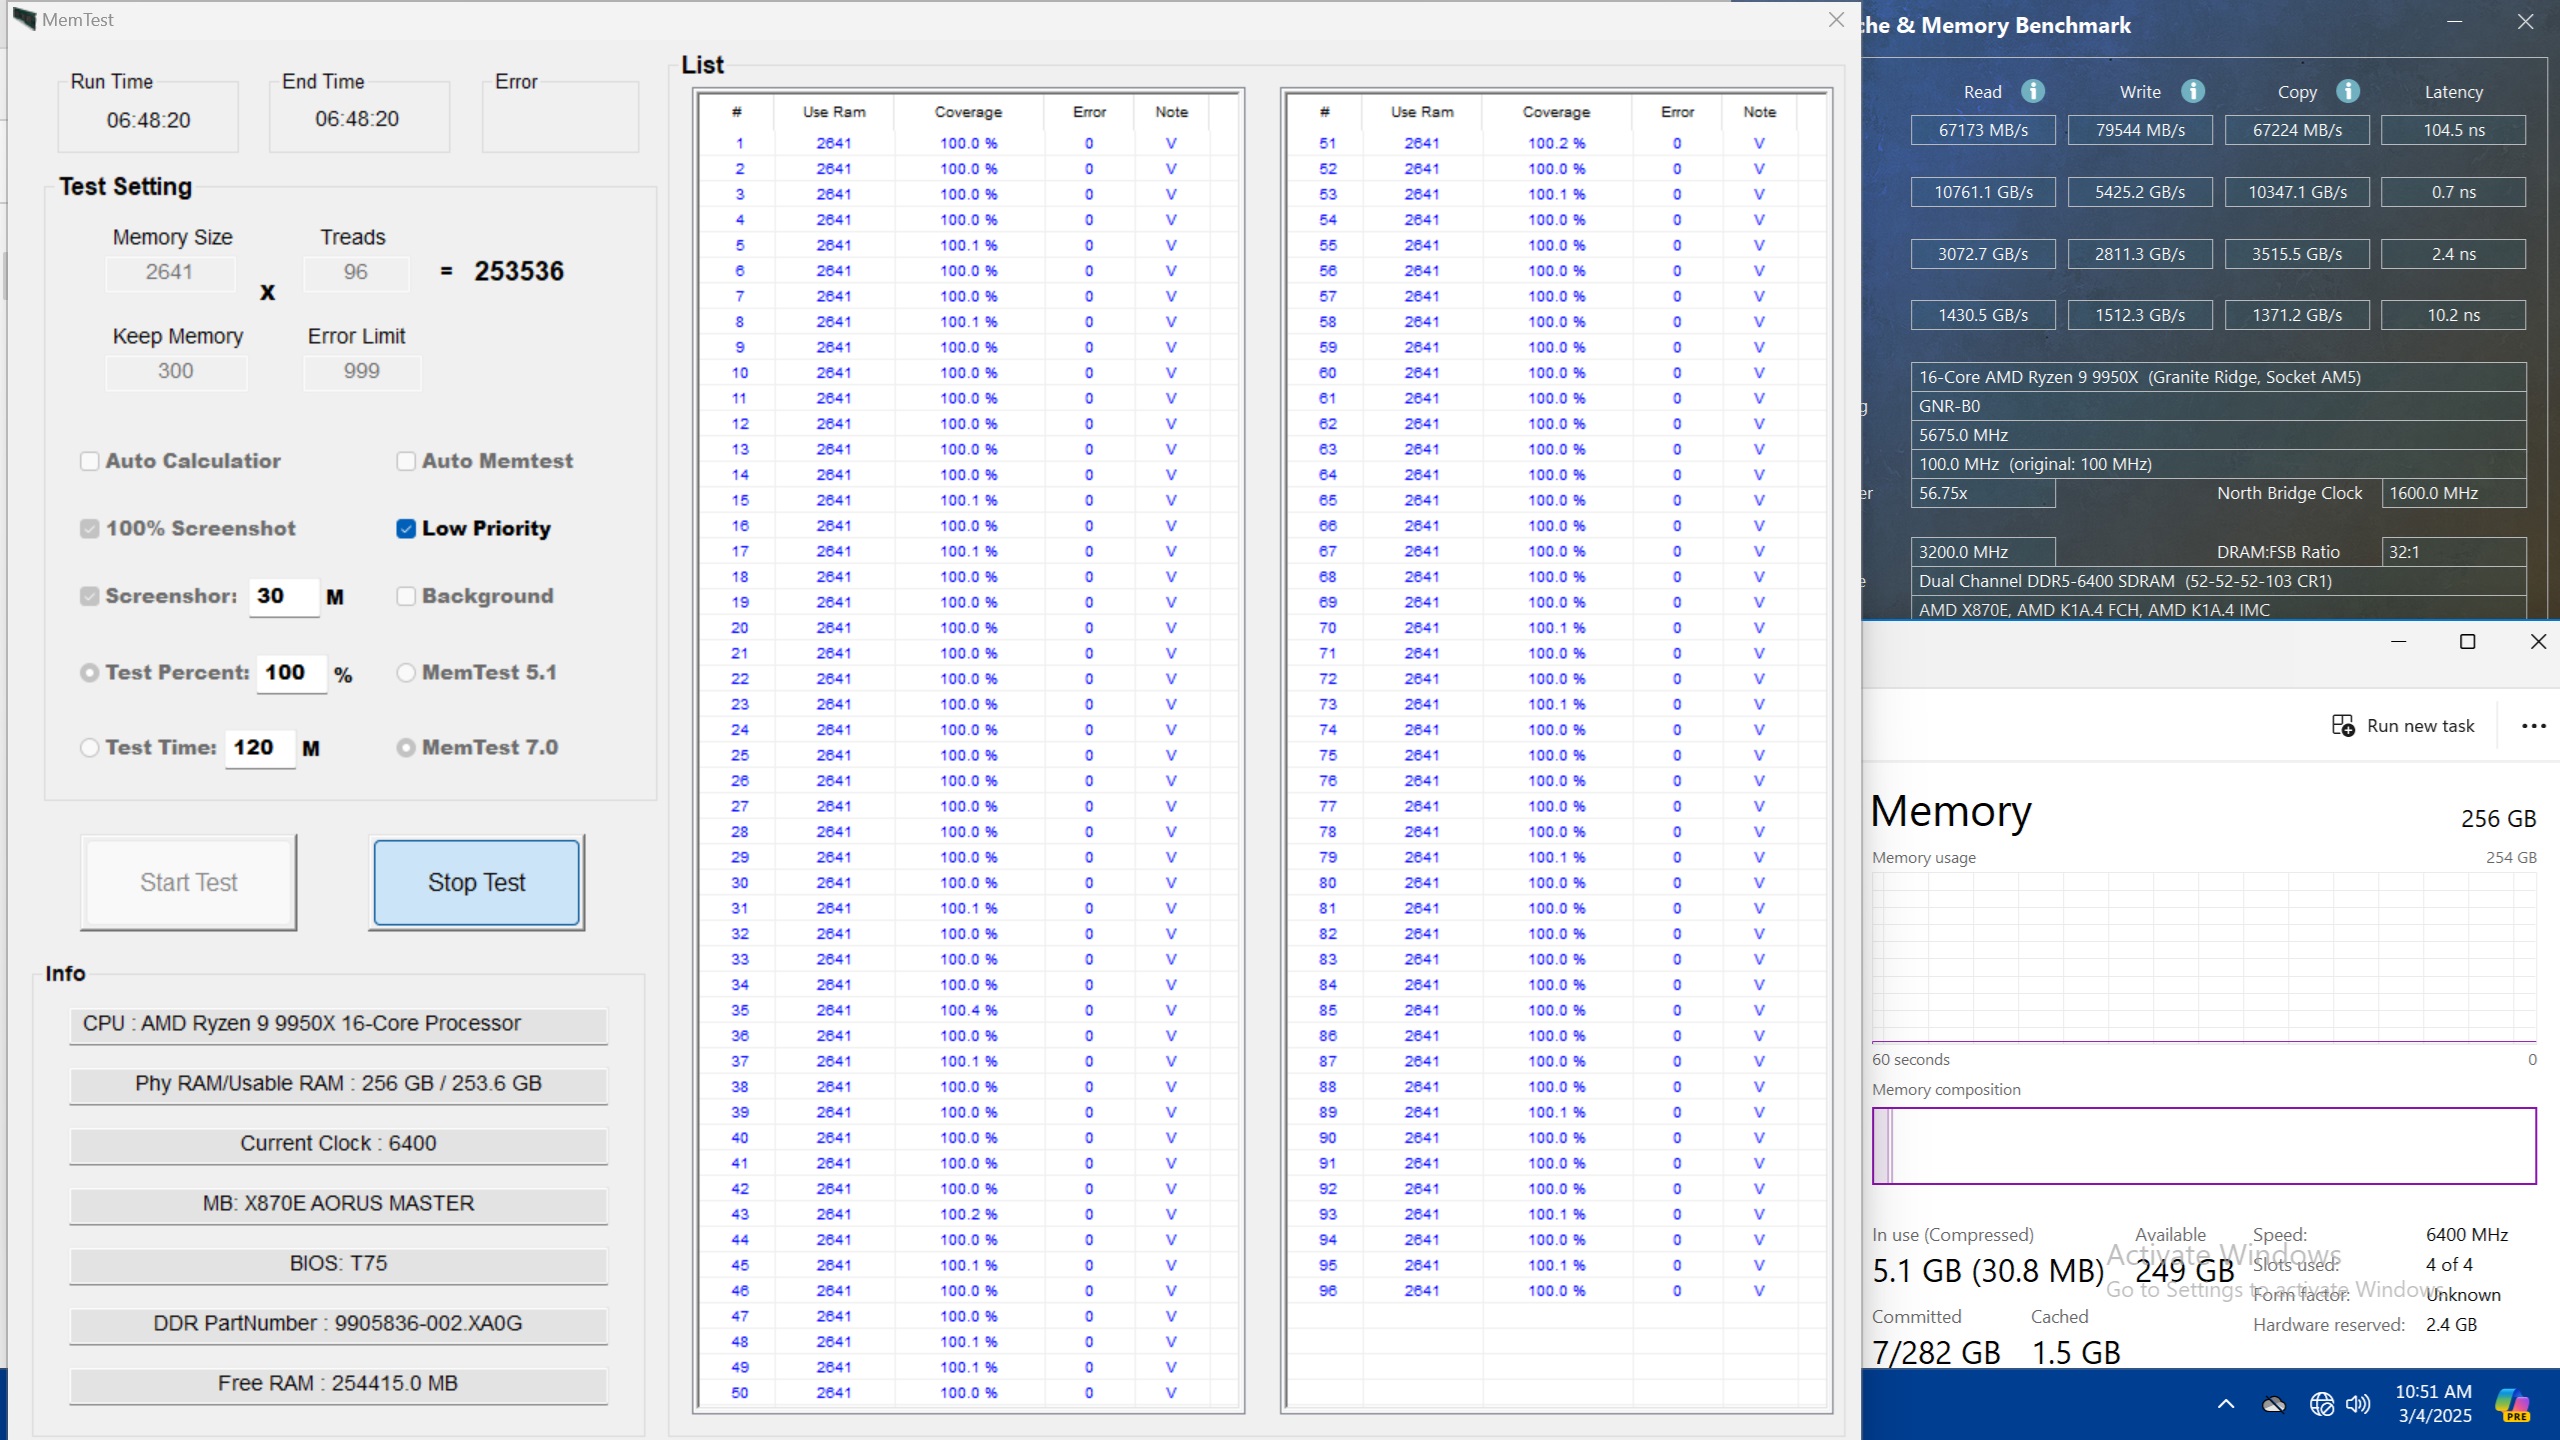Open the Read info icon in benchmark window

point(2033,91)
